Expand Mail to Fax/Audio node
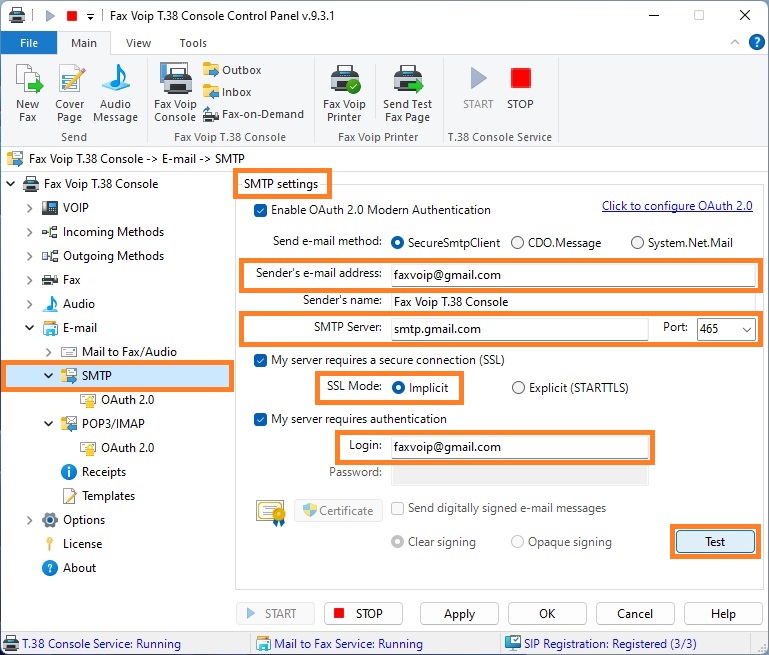 click(x=49, y=352)
